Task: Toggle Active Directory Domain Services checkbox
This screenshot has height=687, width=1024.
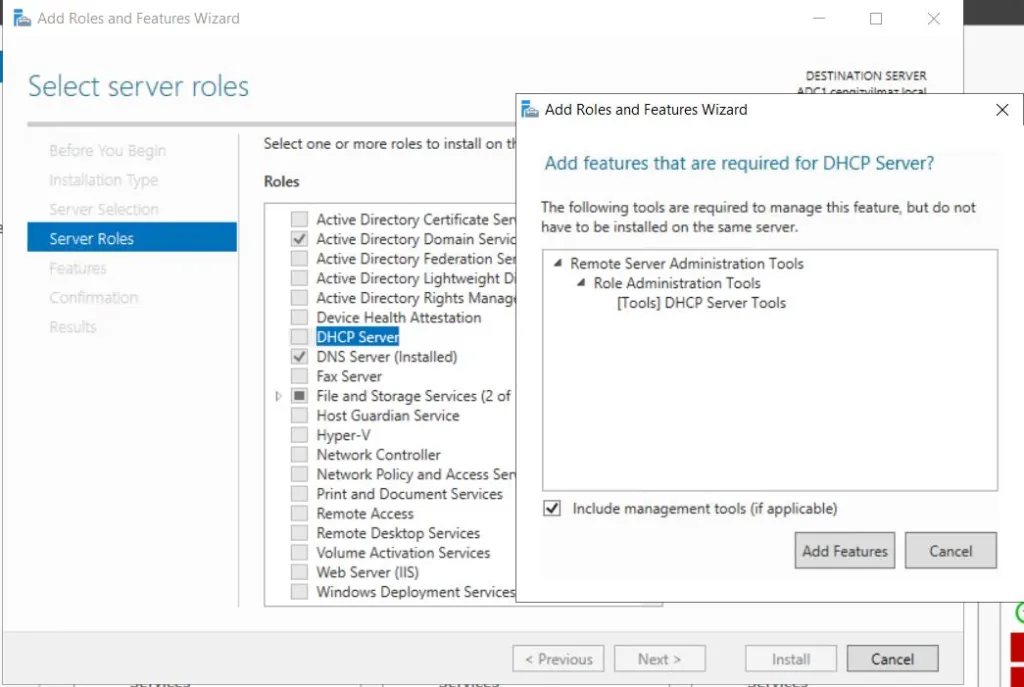Action: (299, 239)
